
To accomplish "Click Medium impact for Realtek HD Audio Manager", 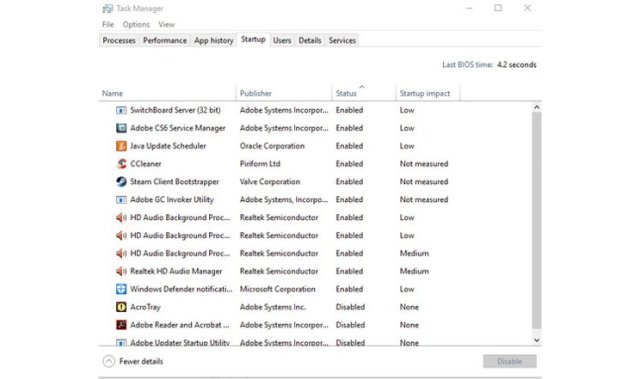I will click(414, 271).
